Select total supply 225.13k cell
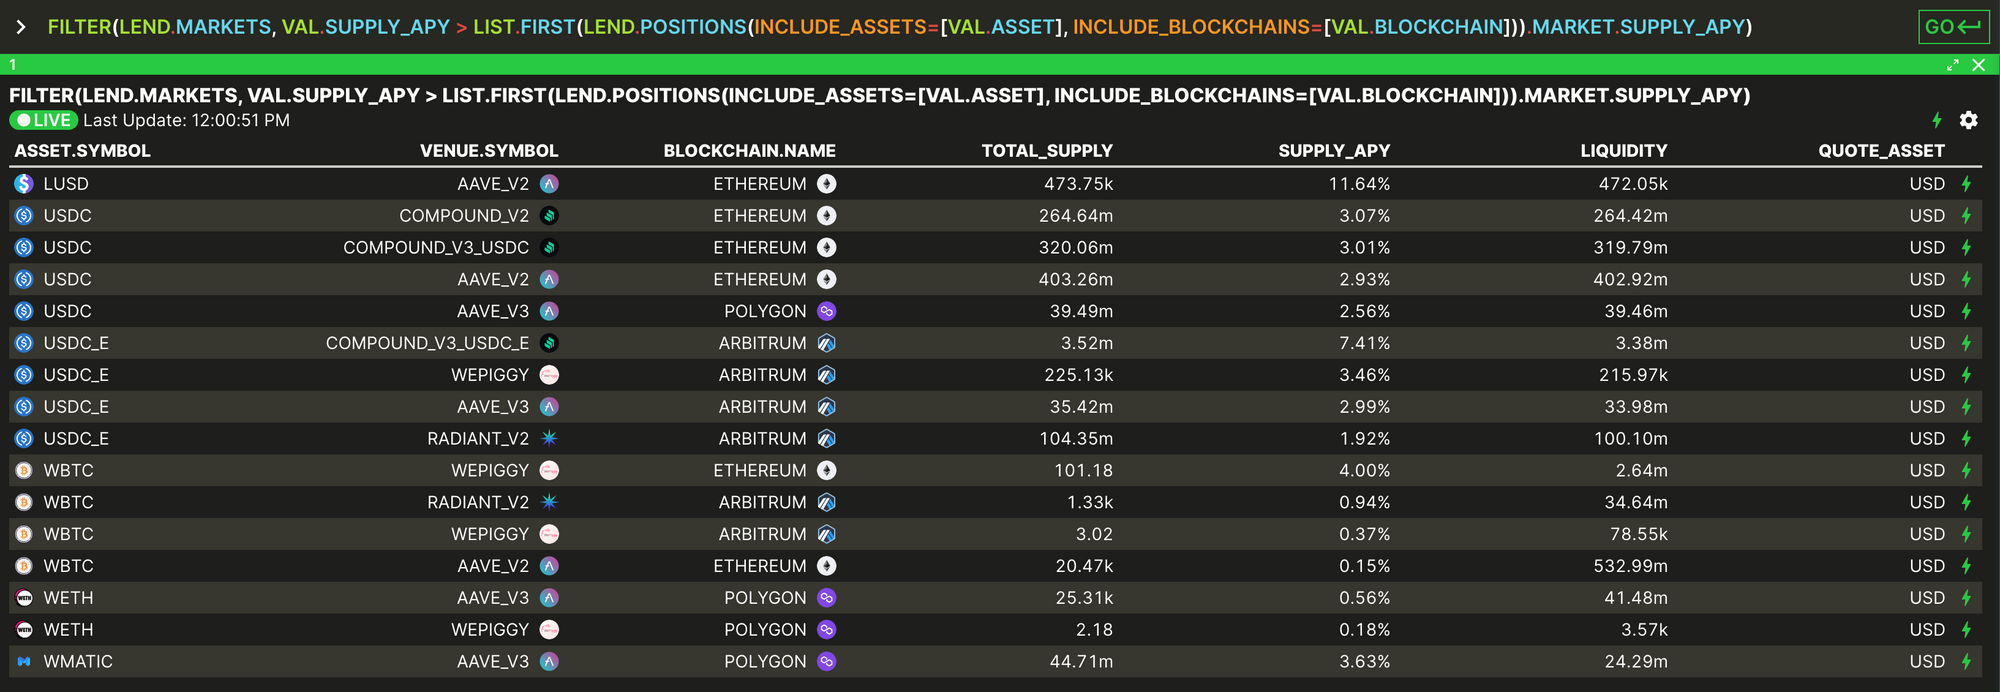Screen dimensions: 2000x692 (1079, 375)
